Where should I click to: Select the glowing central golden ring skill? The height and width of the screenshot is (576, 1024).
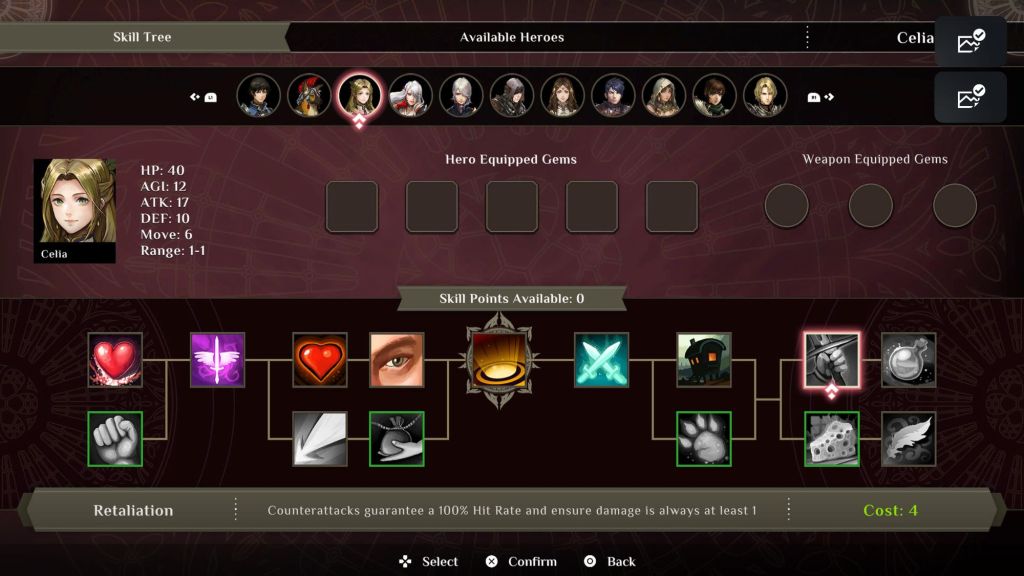pyautogui.click(x=499, y=360)
